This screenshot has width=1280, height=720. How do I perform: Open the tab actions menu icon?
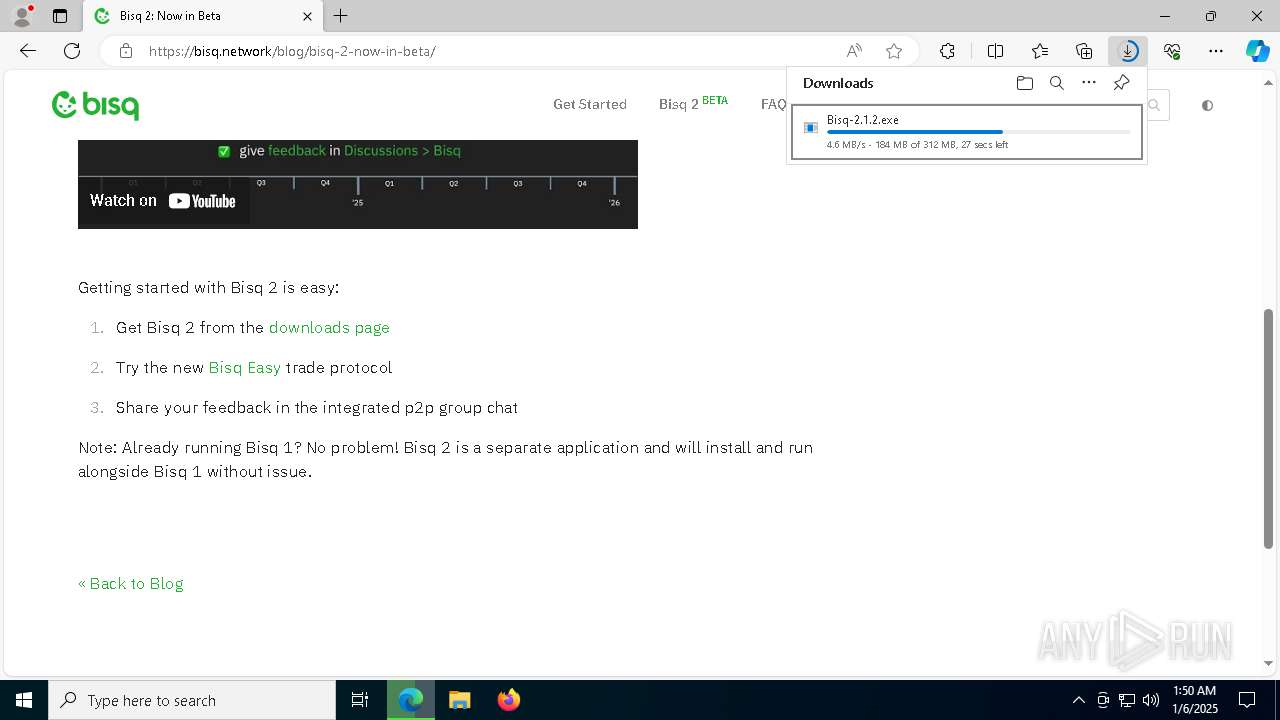[x=60, y=16]
